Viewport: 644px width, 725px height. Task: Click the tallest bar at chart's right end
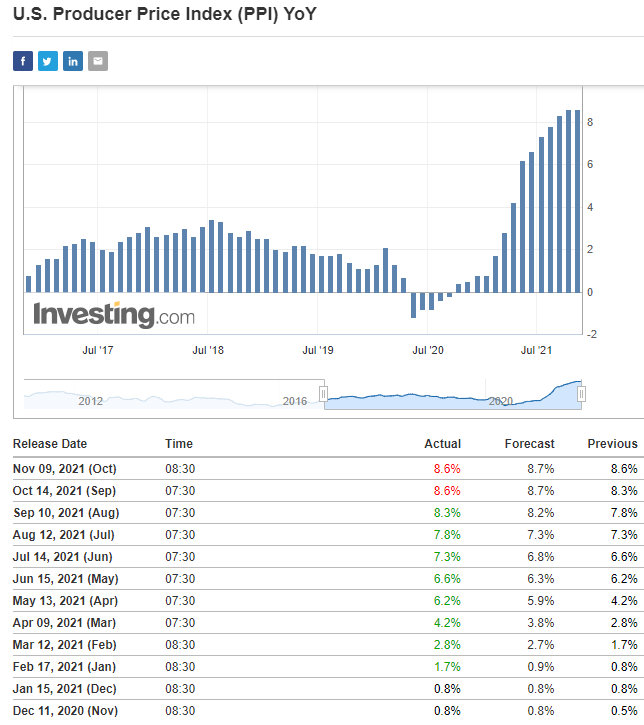pyautogui.click(x=577, y=201)
